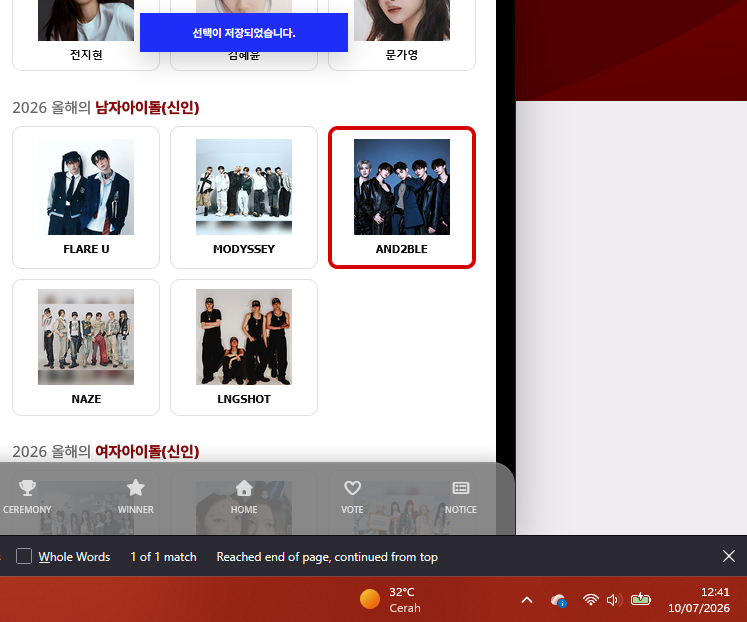This screenshot has width=747, height=622.
Task: Open the volume speaker tray icon
Action: coord(614,600)
